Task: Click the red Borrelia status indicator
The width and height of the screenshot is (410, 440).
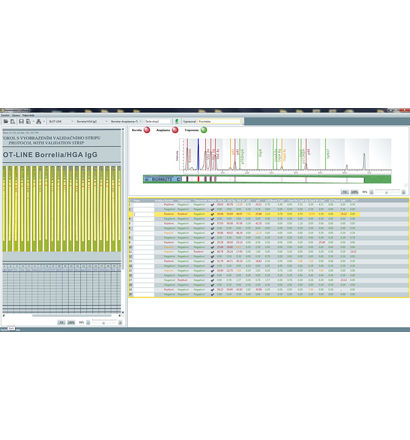Action: [x=147, y=130]
